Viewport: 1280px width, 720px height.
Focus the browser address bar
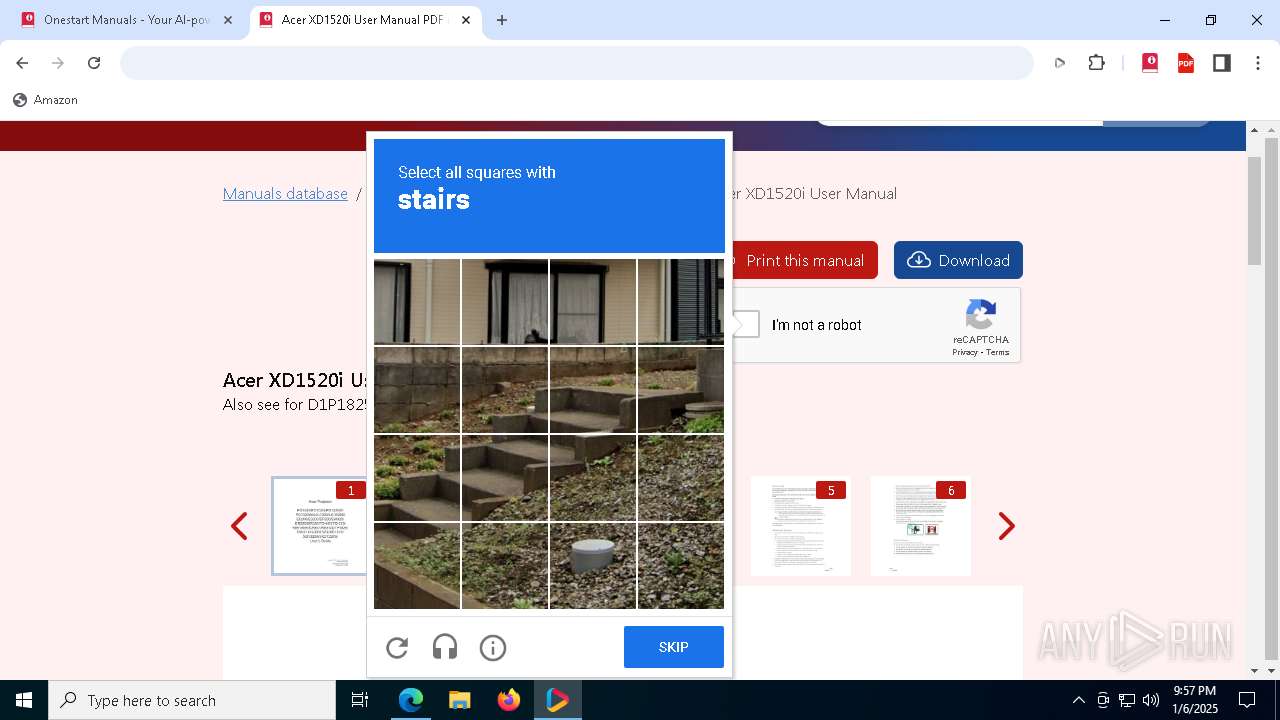click(577, 63)
